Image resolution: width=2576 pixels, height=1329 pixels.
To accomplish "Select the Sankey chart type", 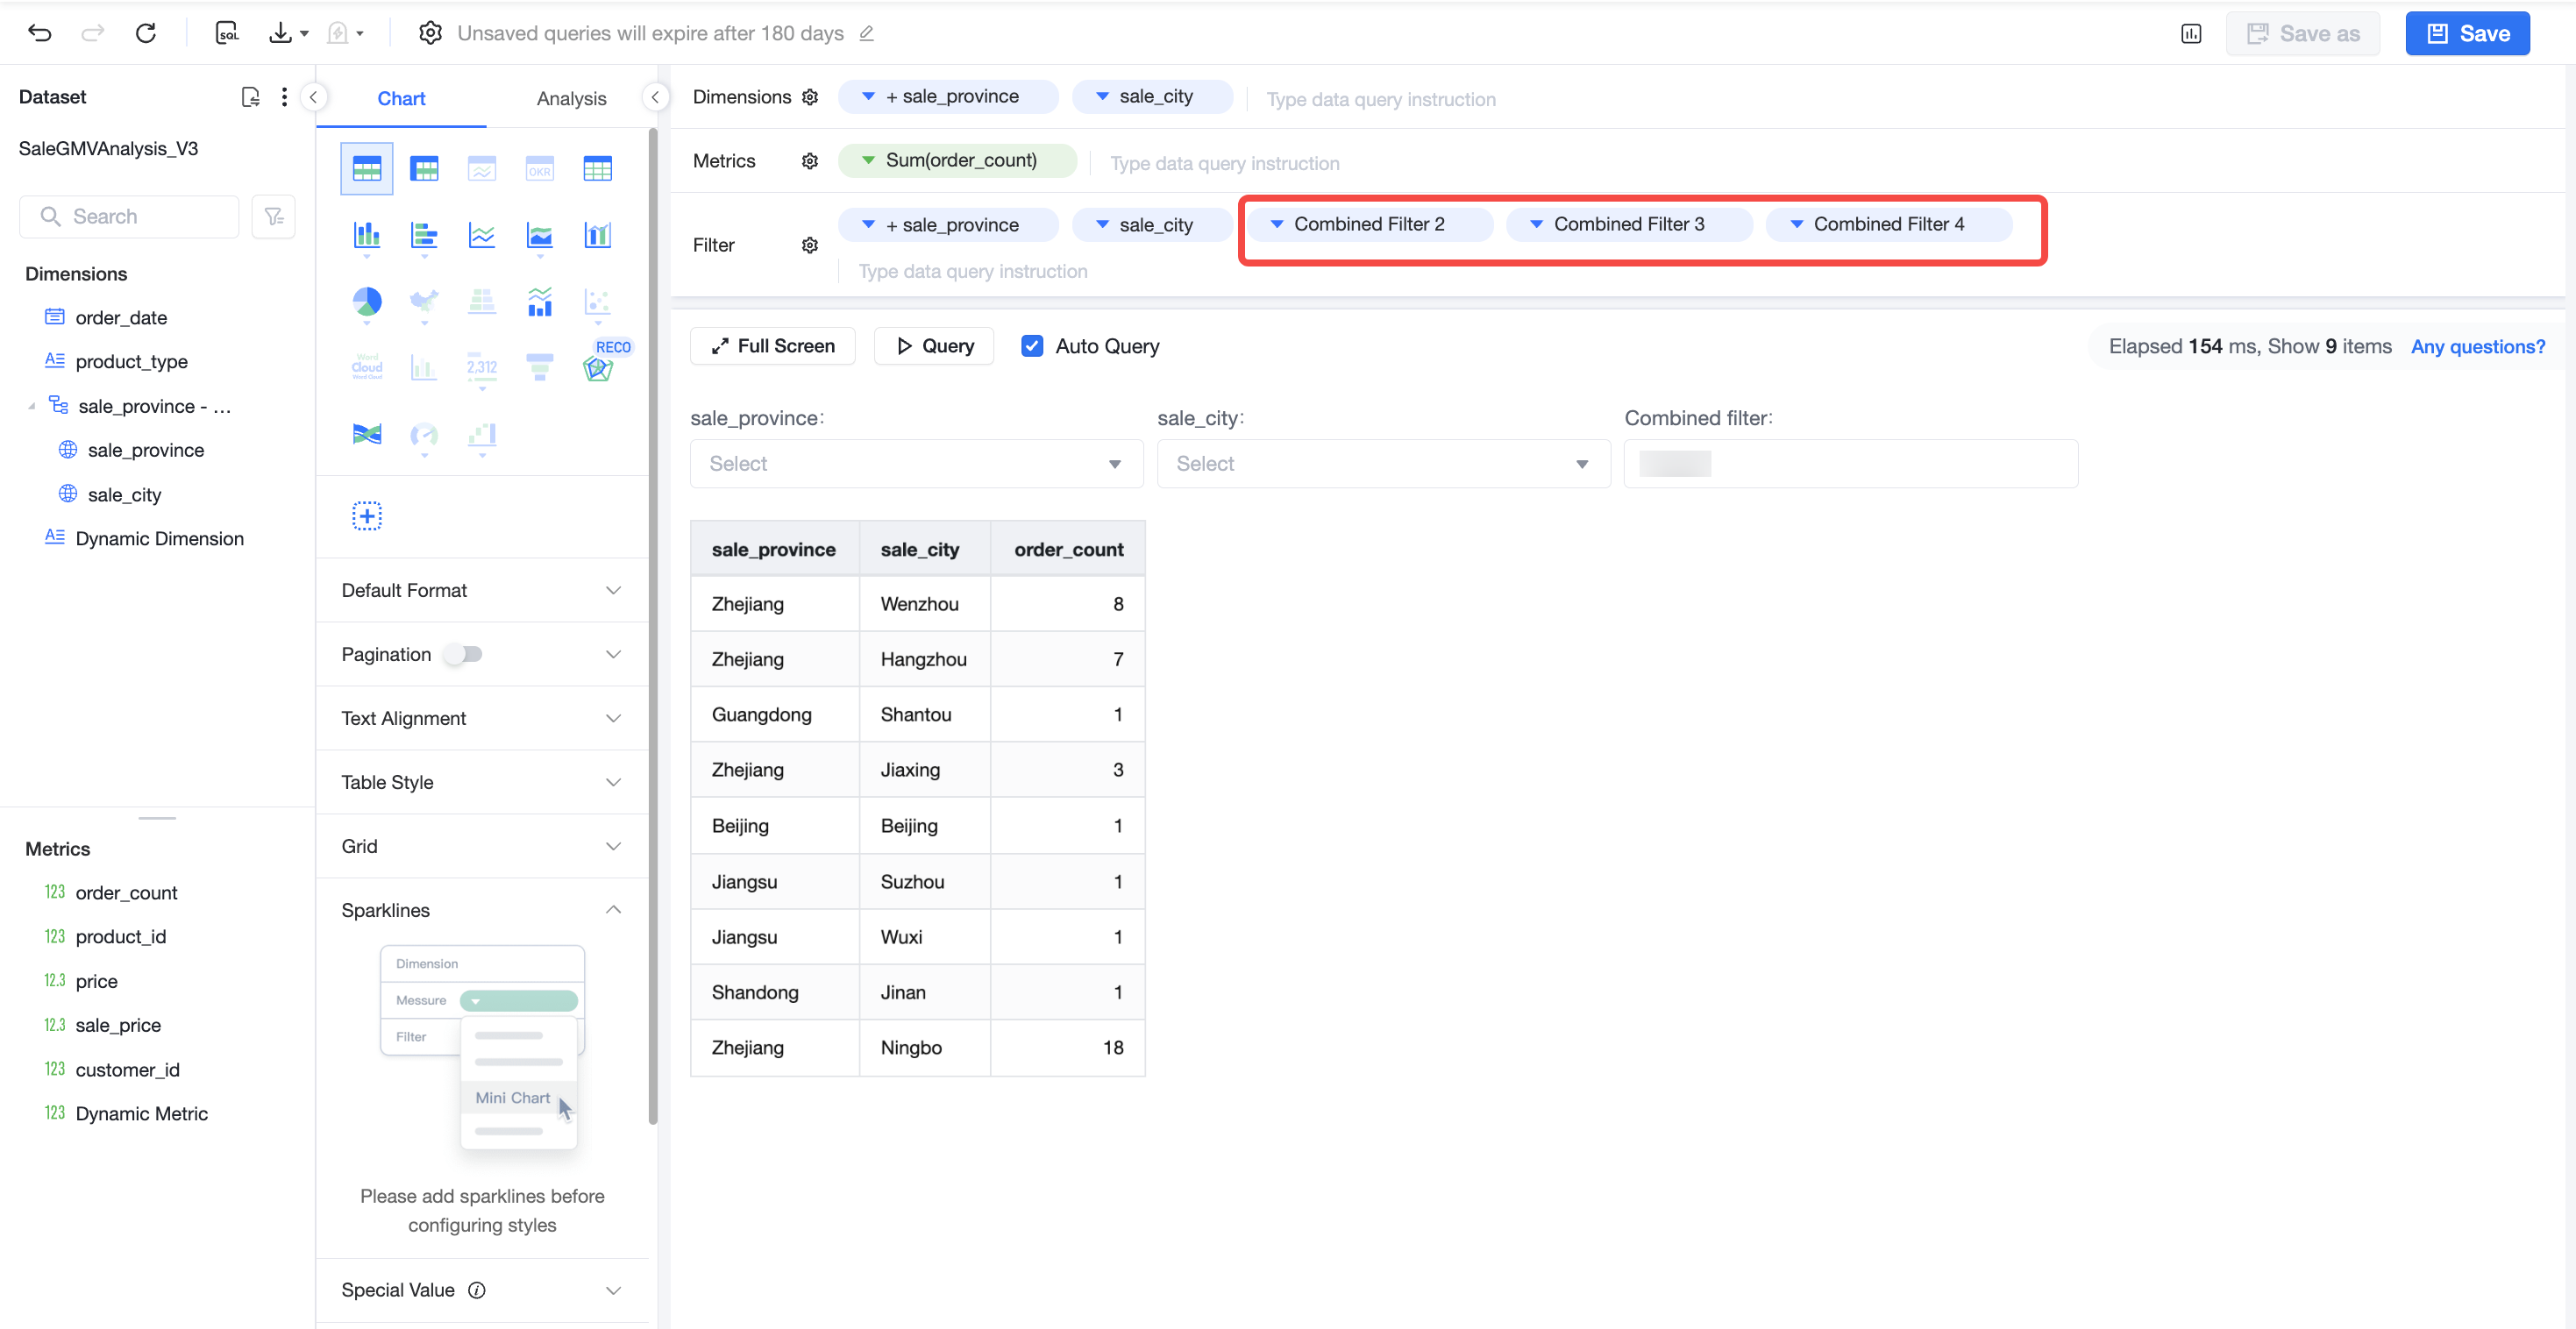I will point(367,434).
